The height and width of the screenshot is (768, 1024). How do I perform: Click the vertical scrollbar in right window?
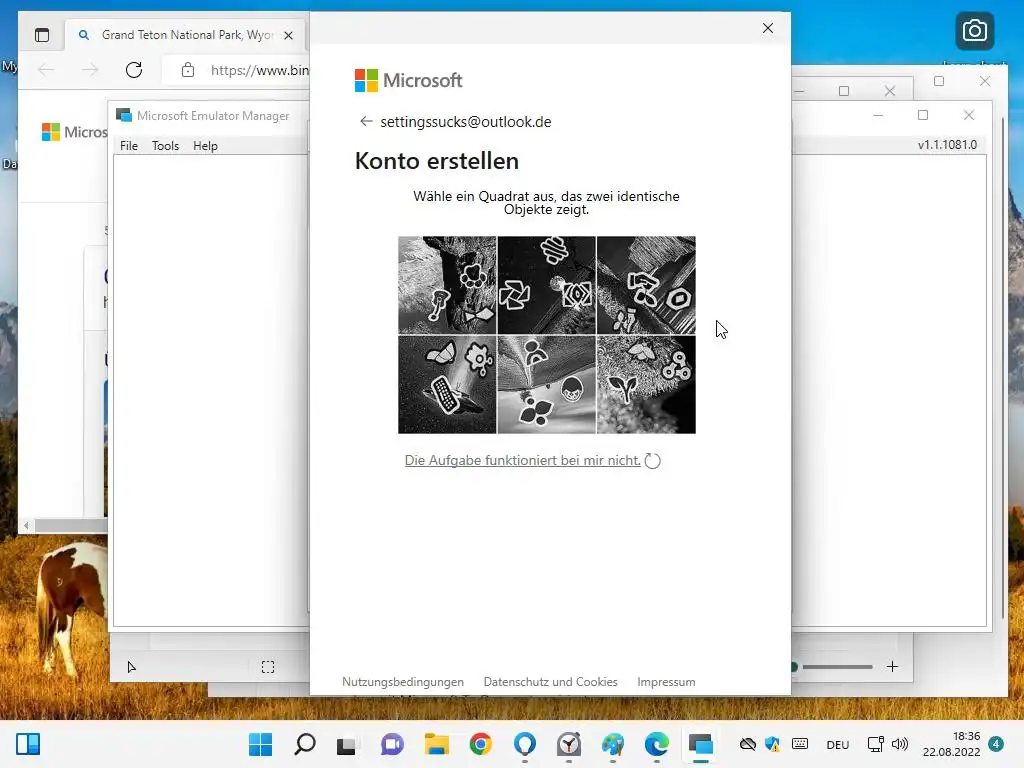[x=1003, y=369]
